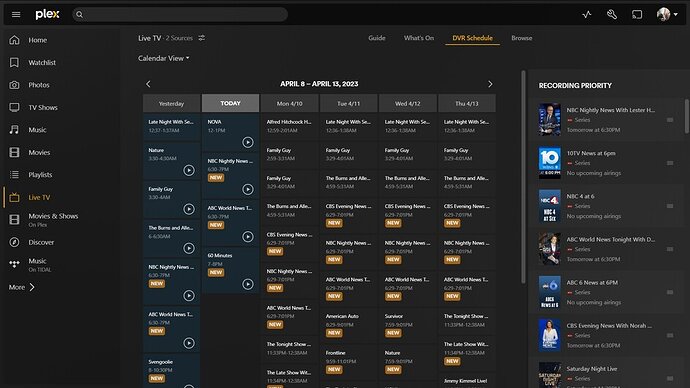Select TODAY column header
This screenshot has height=388, width=690.
(230, 103)
